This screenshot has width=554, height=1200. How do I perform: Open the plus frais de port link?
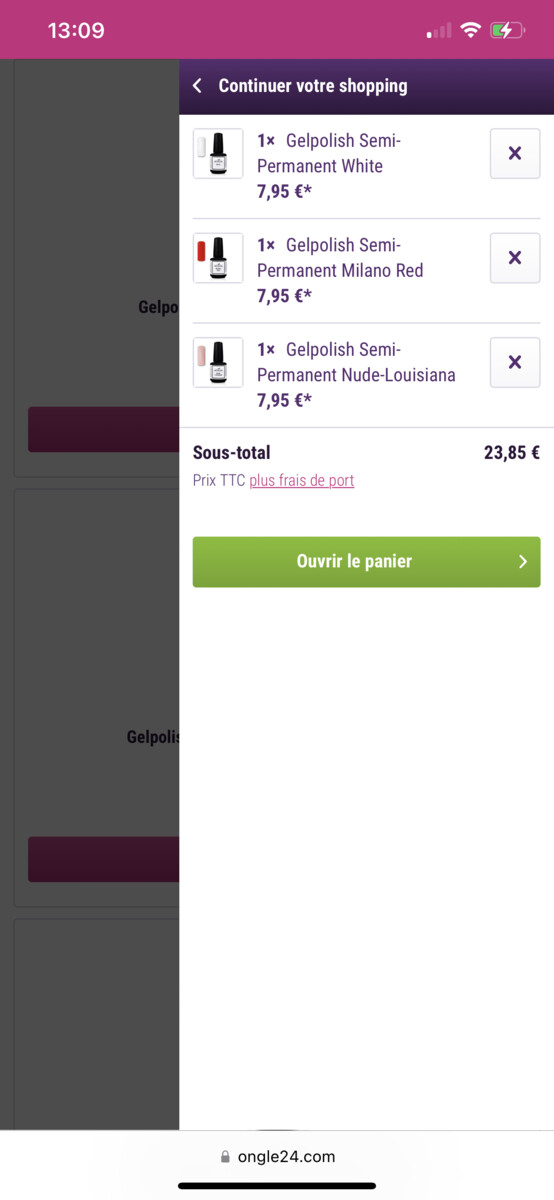coord(302,480)
